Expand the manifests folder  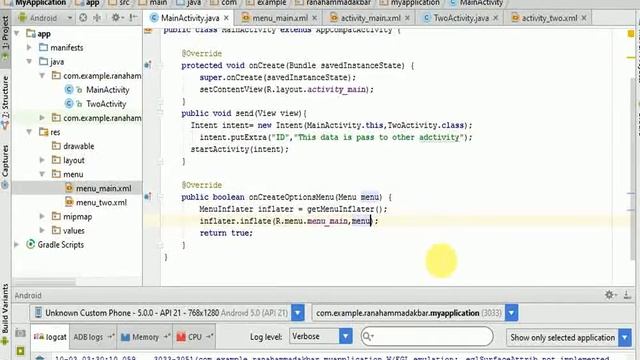click(x=29, y=48)
